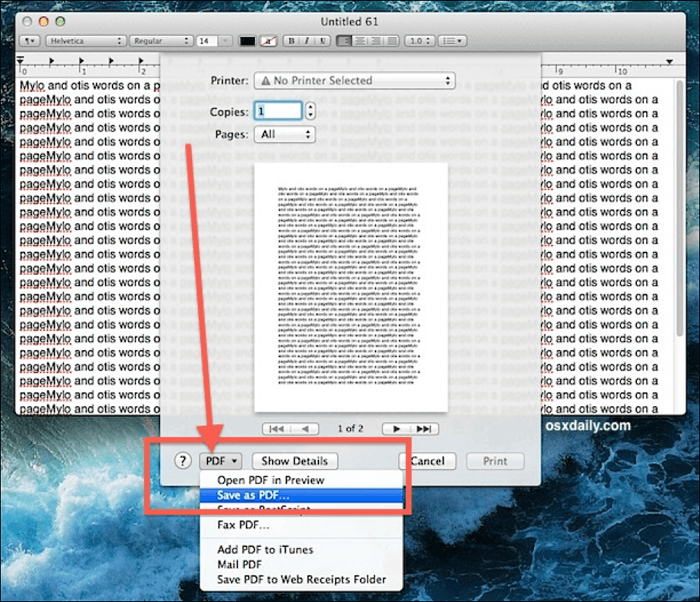Select left text alignment button
Image resolution: width=700 pixels, height=602 pixels.
(344, 41)
